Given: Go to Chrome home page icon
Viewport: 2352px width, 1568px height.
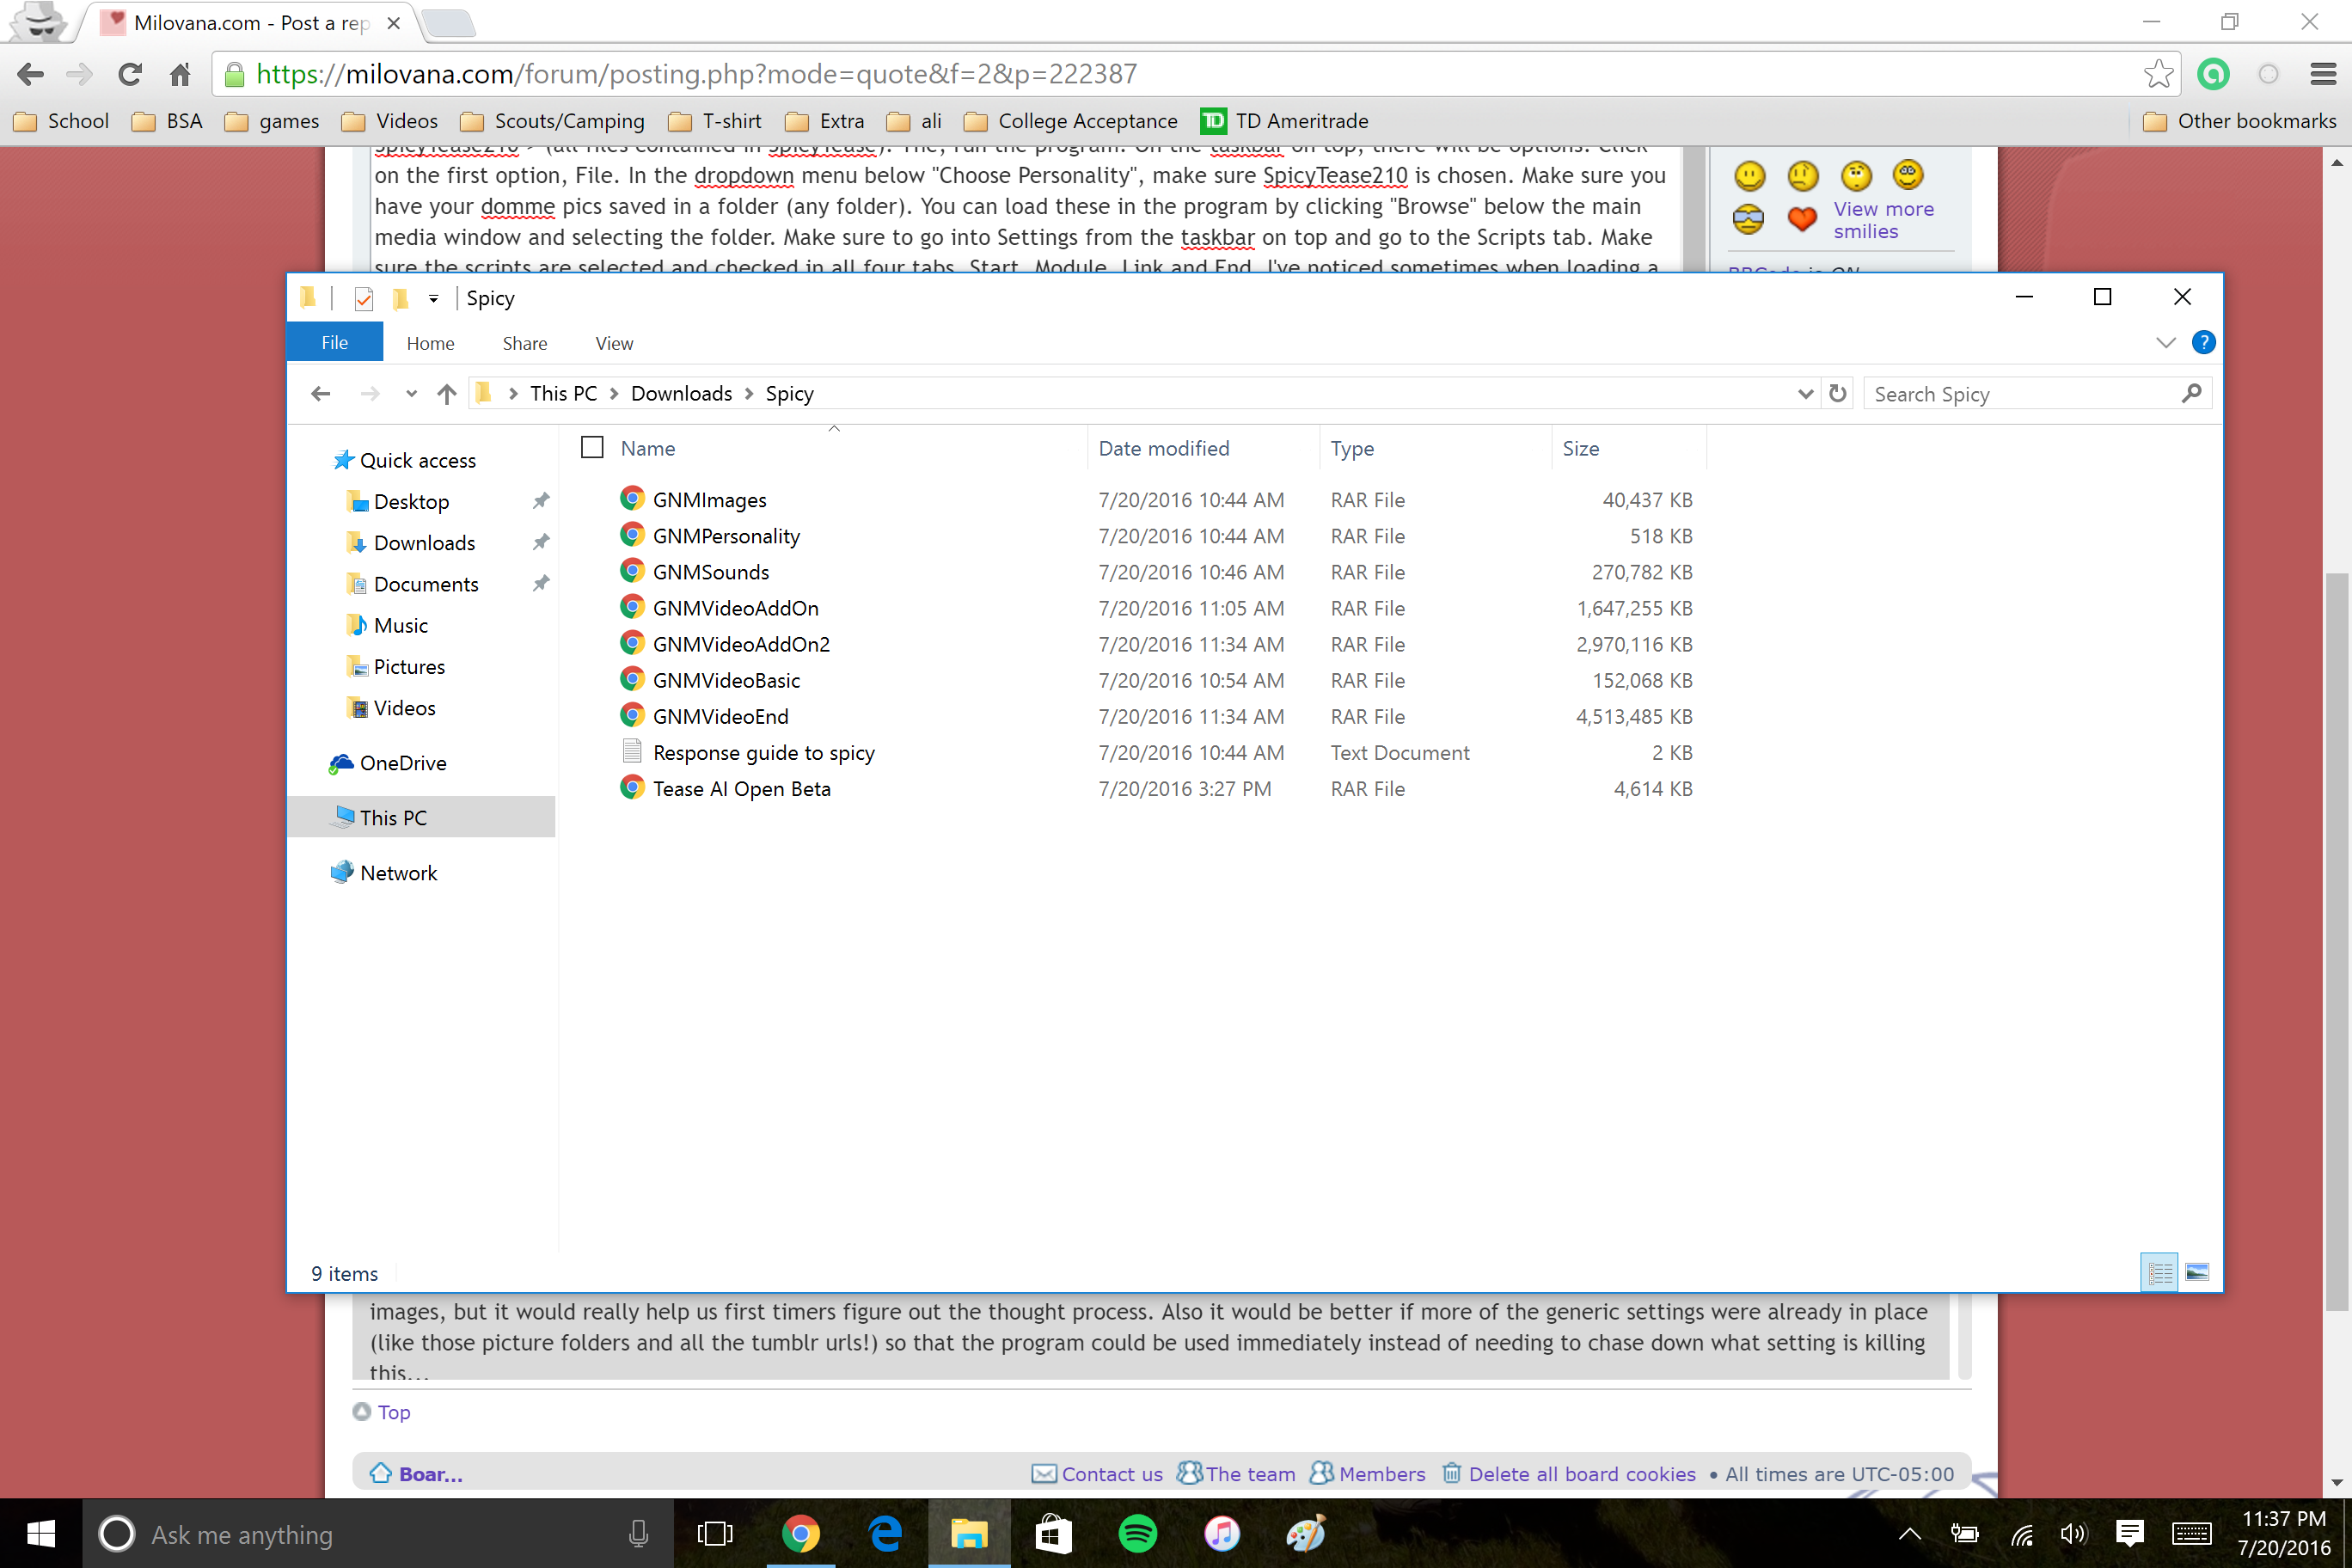Looking at the screenshot, I should (x=180, y=74).
